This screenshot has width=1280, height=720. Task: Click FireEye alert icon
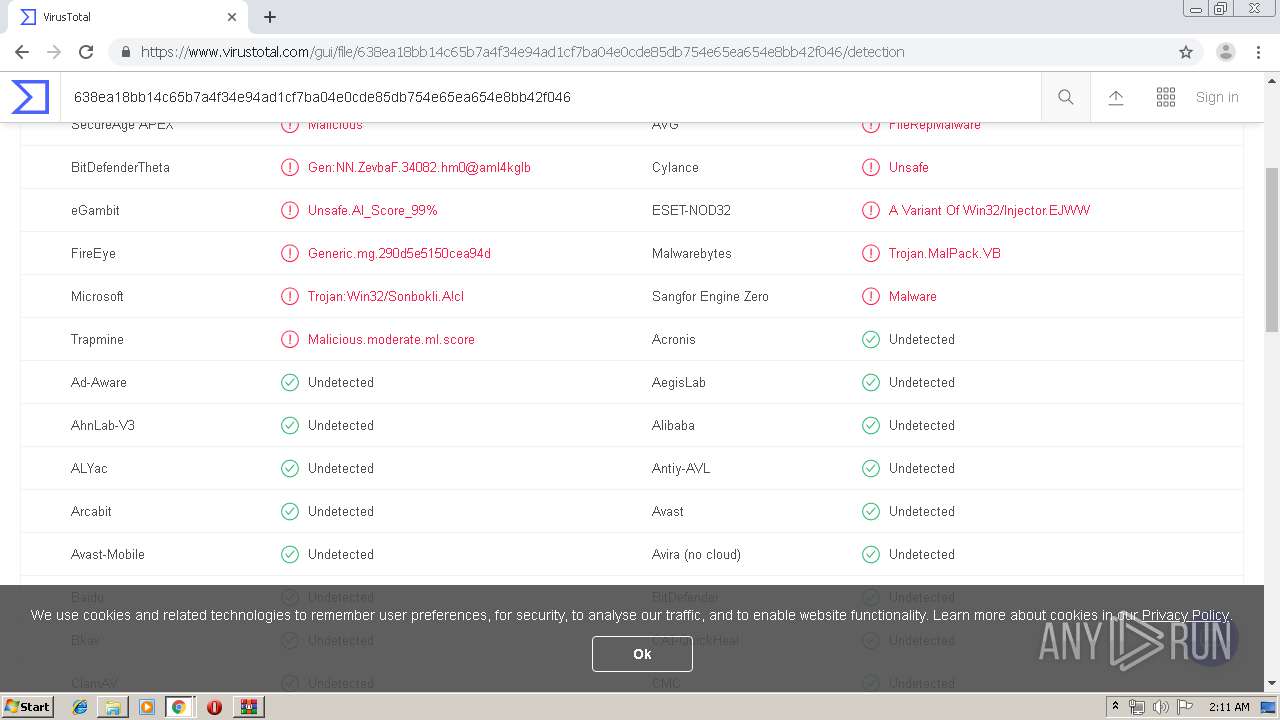(290, 253)
